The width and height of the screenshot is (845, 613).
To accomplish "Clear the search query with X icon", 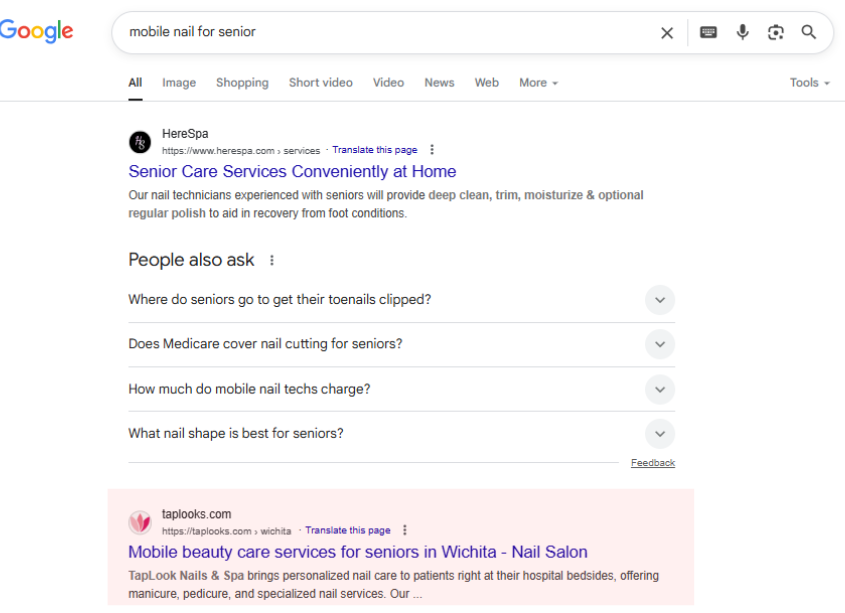I will [667, 33].
